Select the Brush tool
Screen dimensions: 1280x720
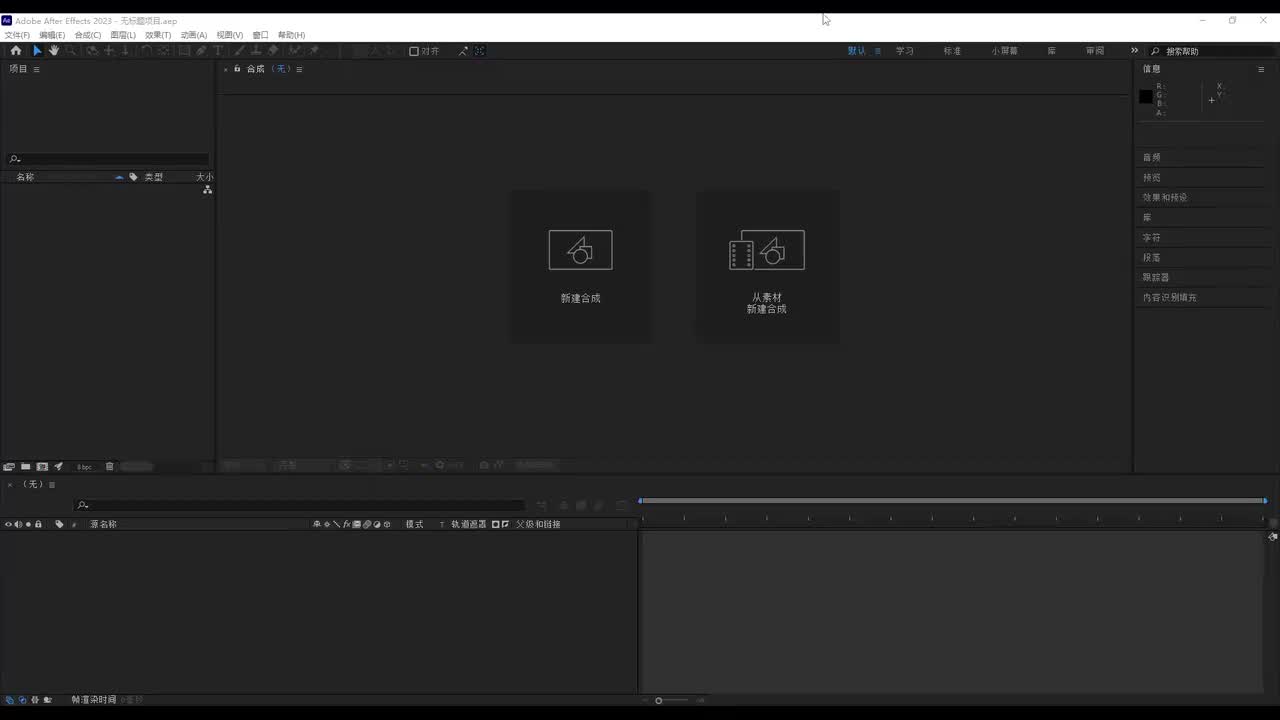click(x=240, y=51)
